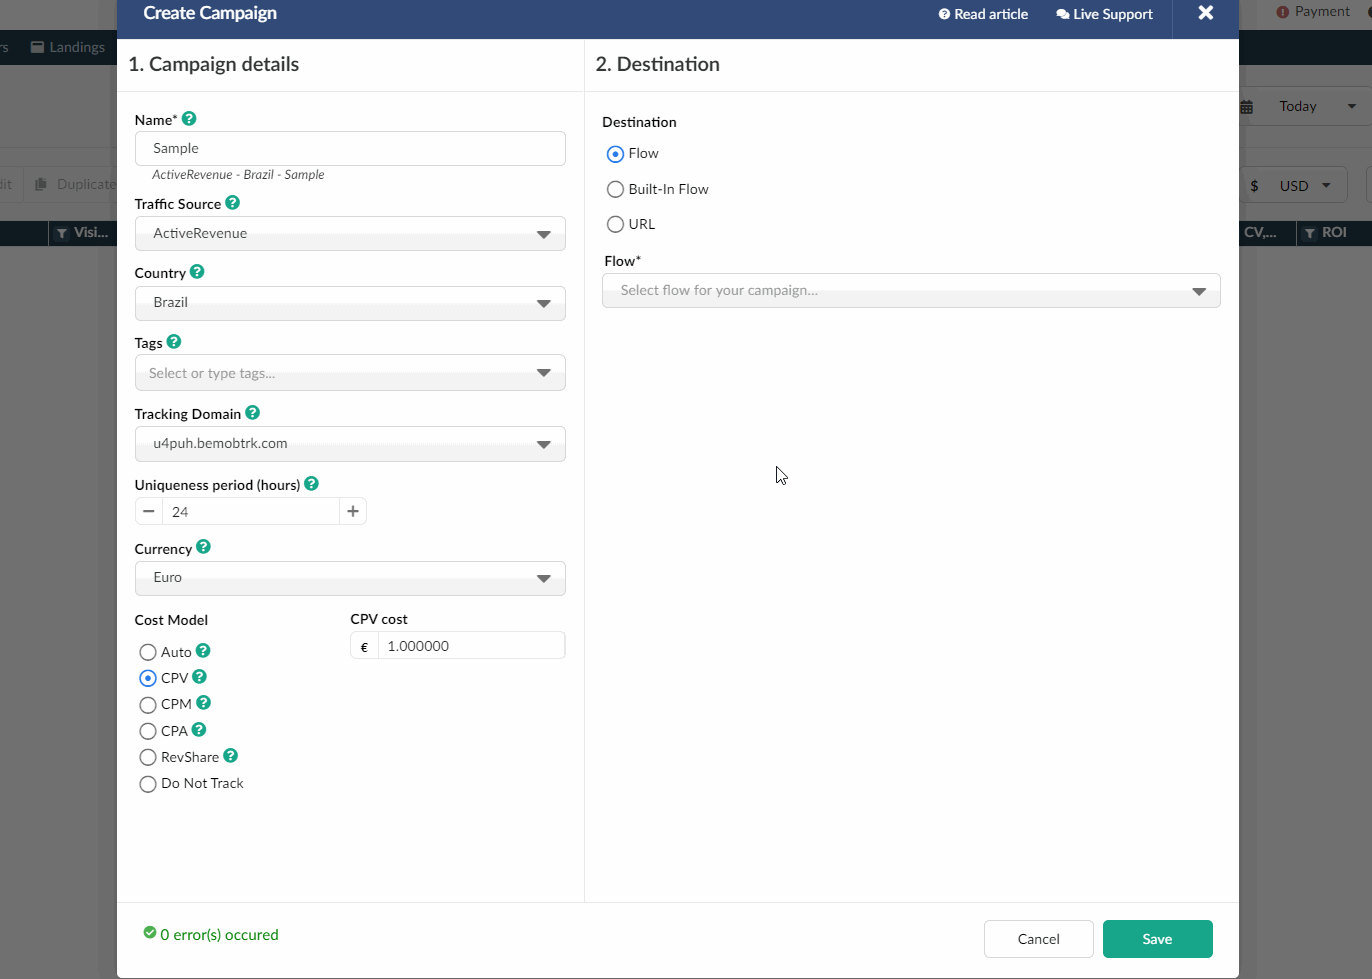Click the help icon next to Tags
Screen dimensions: 1372x979
click(x=174, y=342)
